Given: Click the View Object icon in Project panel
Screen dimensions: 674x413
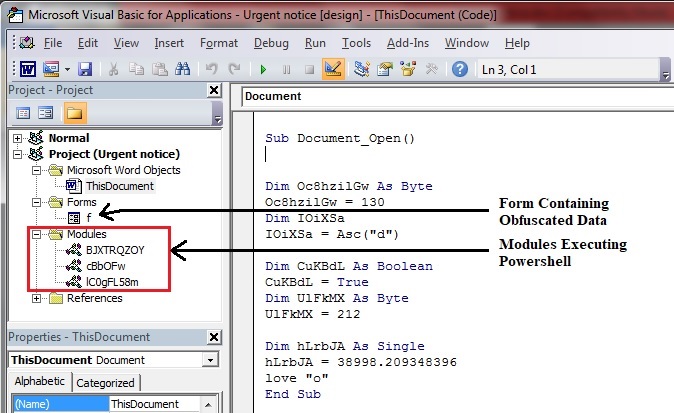Looking at the screenshot, I should [x=47, y=112].
